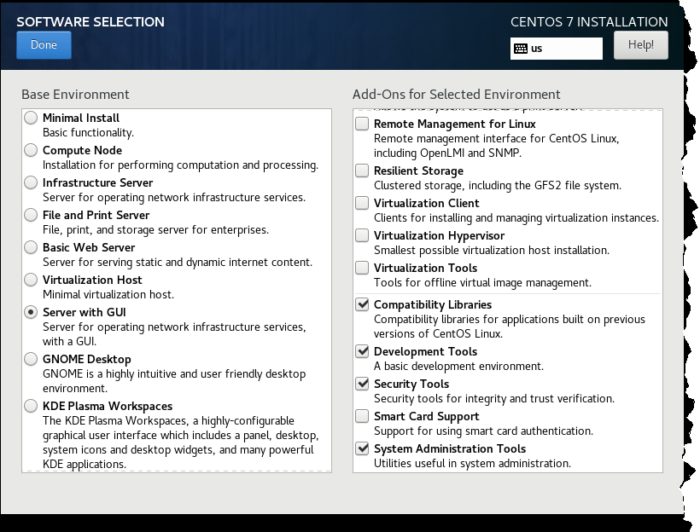The image size is (700, 532).
Task: Click the us keyboard layout field
Action: point(556,48)
